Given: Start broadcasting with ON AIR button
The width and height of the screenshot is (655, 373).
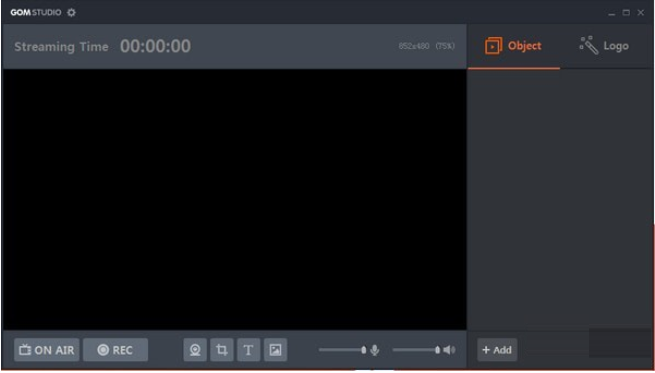Looking at the screenshot, I should click(x=47, y=350).
